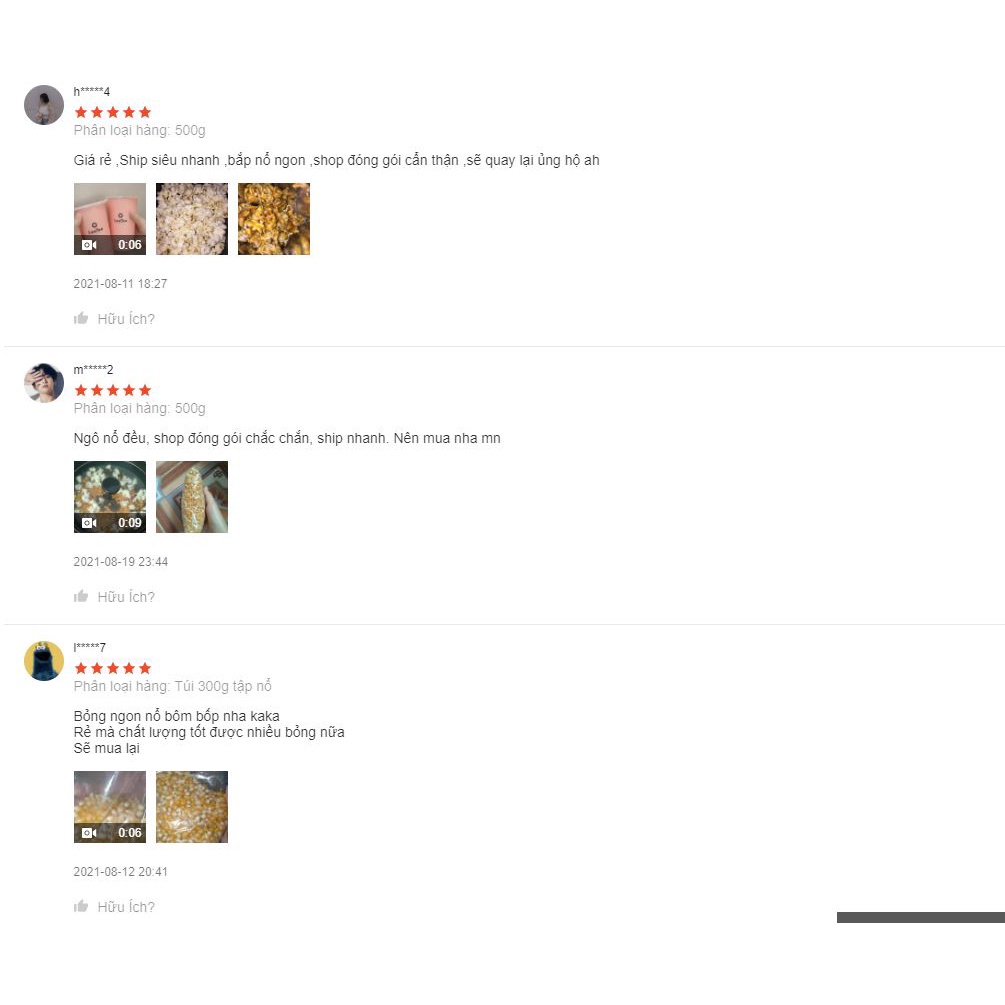
Task: Click thumbs-up icon on h*****4's review
Action: [81, 319]
